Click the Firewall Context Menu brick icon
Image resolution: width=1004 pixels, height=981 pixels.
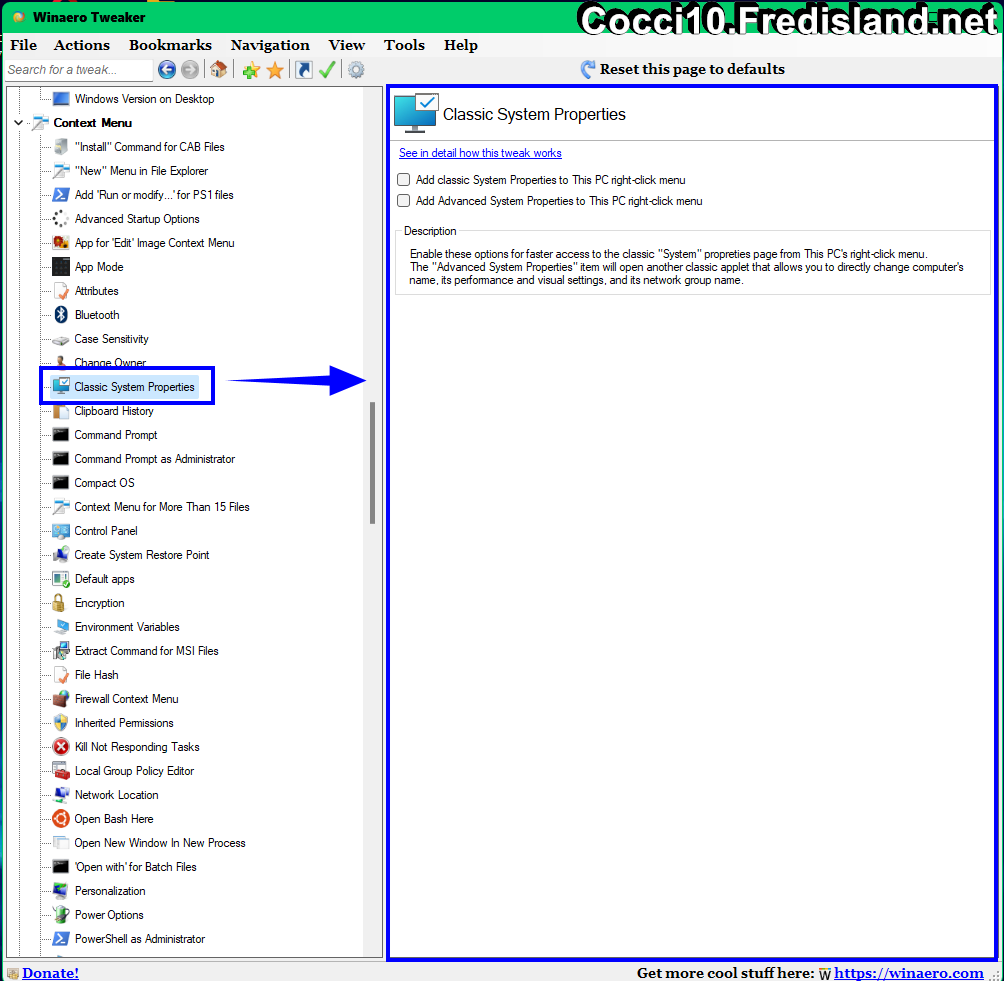coord(61,699)
